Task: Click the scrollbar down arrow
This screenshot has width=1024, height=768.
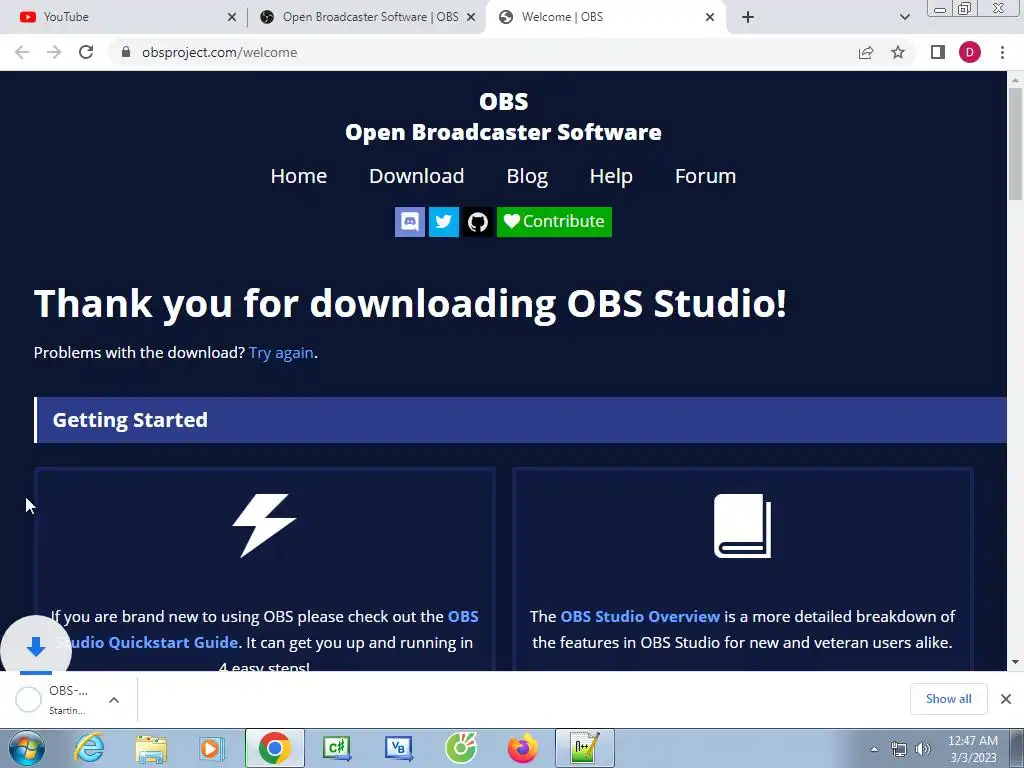Action: click(1015, 662)
